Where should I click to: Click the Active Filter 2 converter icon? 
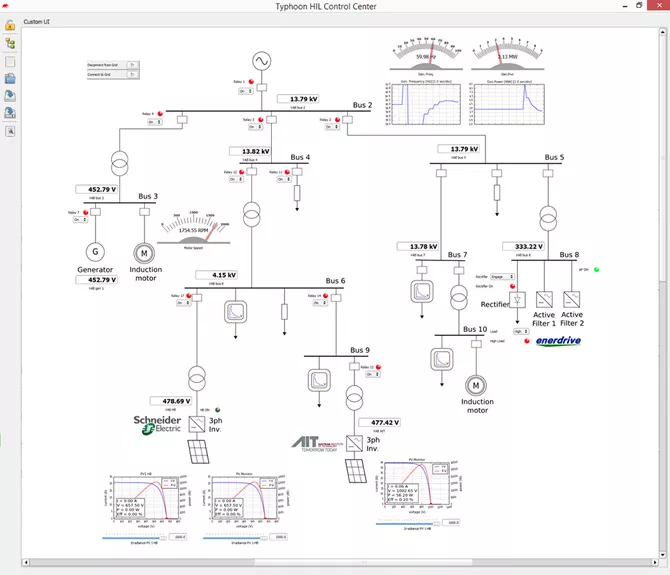(572, 299)
